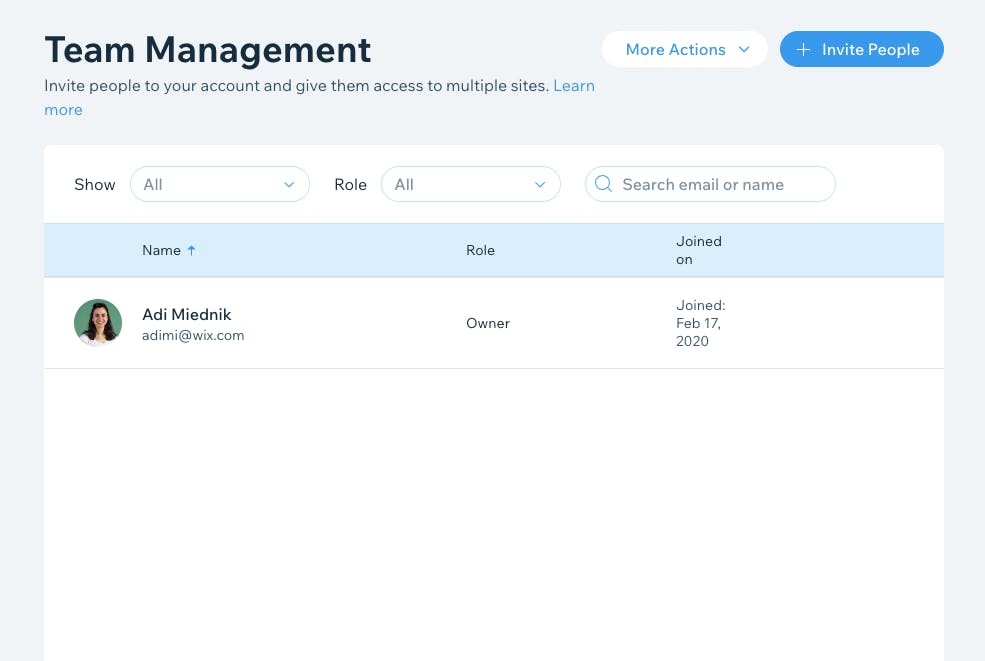Click the adimi@wix.com email address
Image resolution: width=985 pixels, height=661 pixels.
click(193, 336)
